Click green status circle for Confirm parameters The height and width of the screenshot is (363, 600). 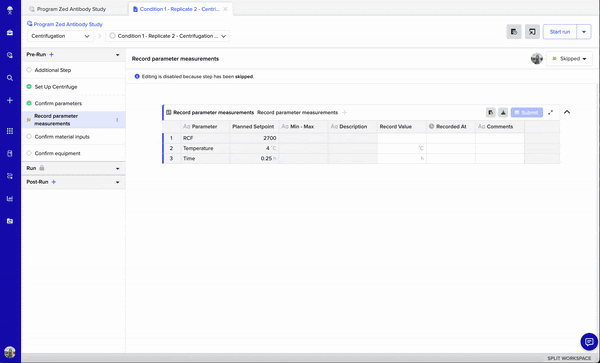point(29,103)
